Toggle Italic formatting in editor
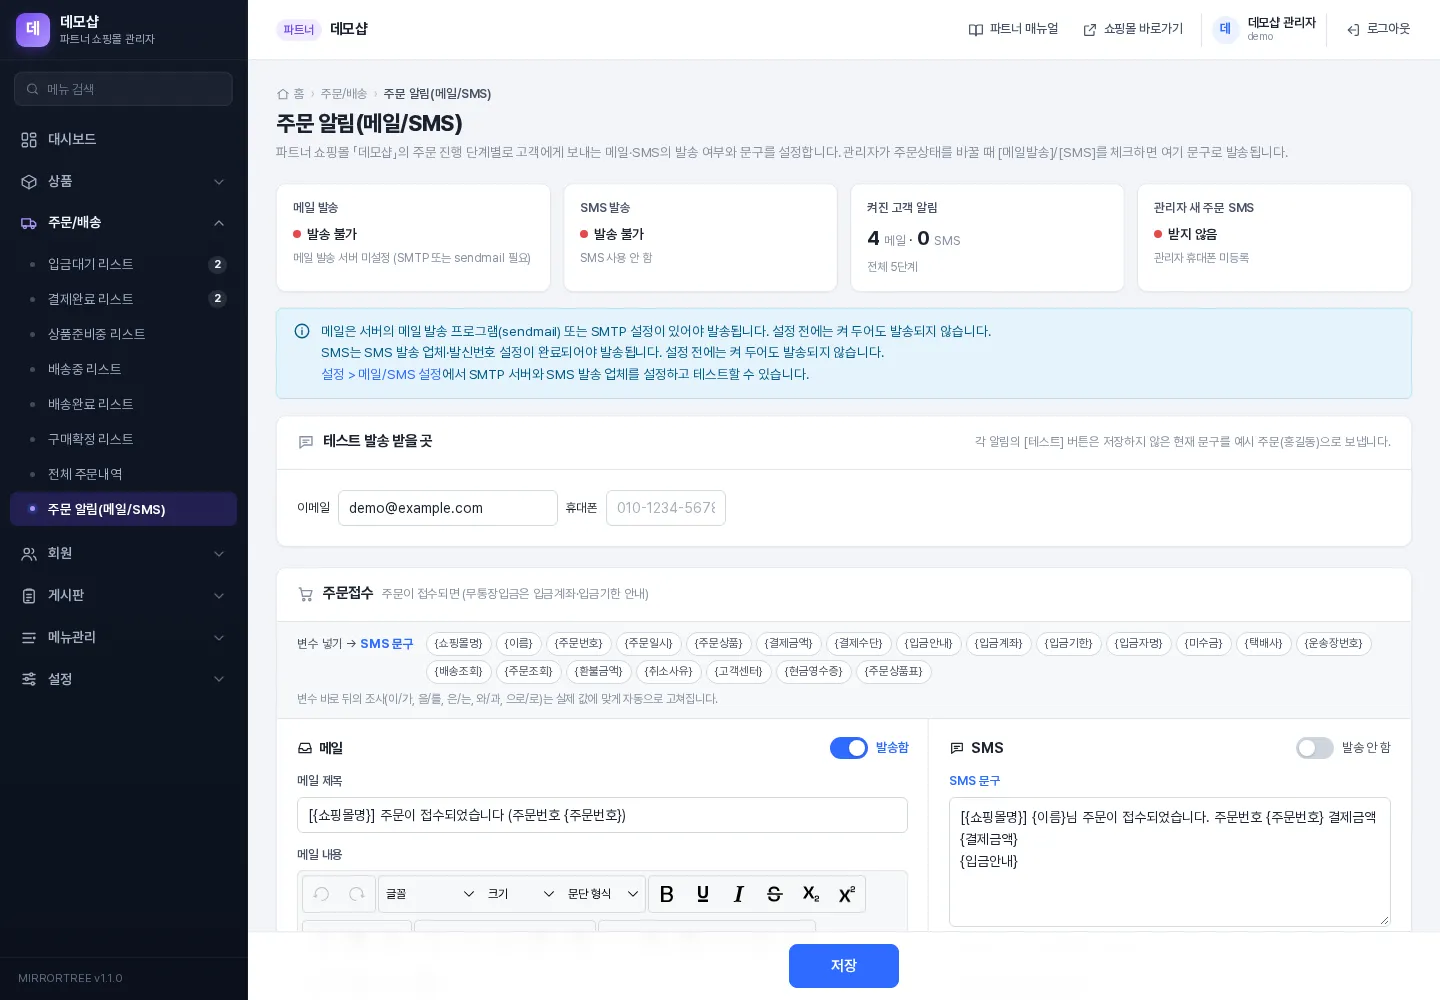The image size is (1440, 1000). click(739, 894)
